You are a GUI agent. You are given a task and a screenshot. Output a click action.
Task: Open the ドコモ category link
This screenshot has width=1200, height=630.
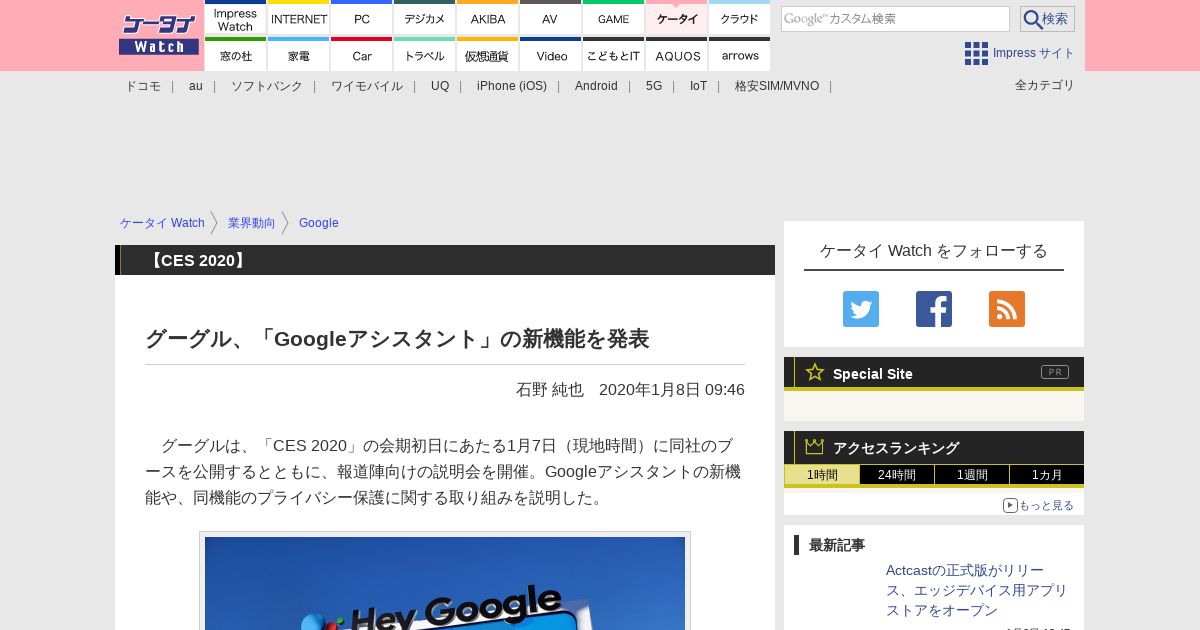click(143, 86)
